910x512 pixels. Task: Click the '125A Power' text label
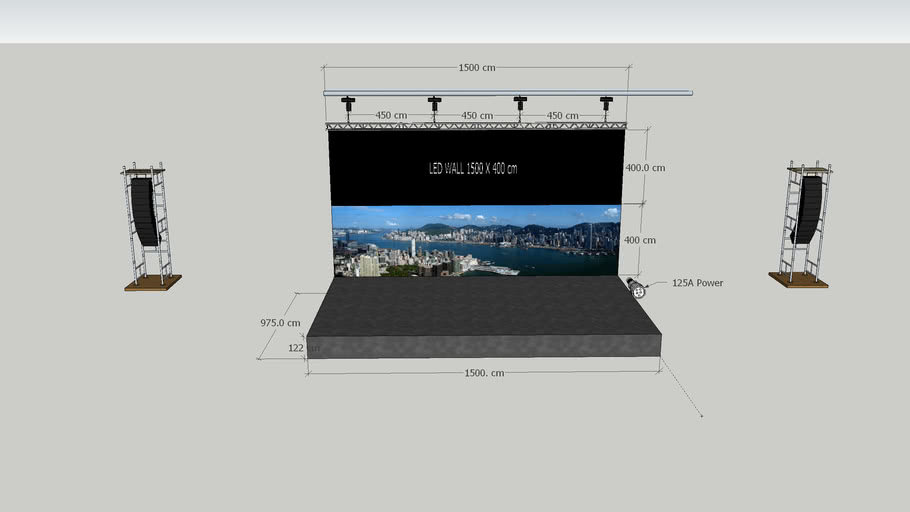(697, 283)
